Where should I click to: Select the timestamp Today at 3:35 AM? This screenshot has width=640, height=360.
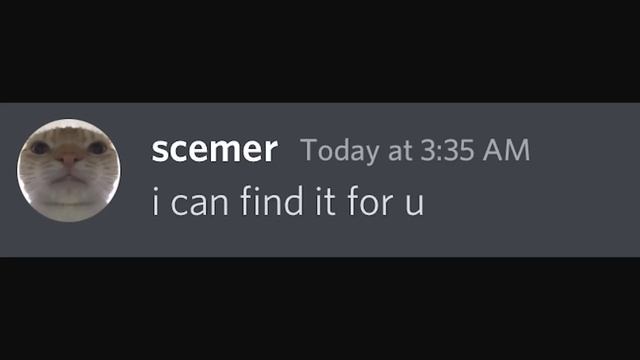point(415,151)
